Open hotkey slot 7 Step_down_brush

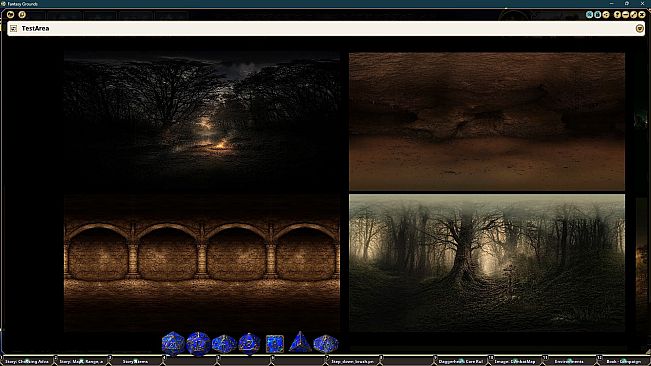(x=352, y=361)
